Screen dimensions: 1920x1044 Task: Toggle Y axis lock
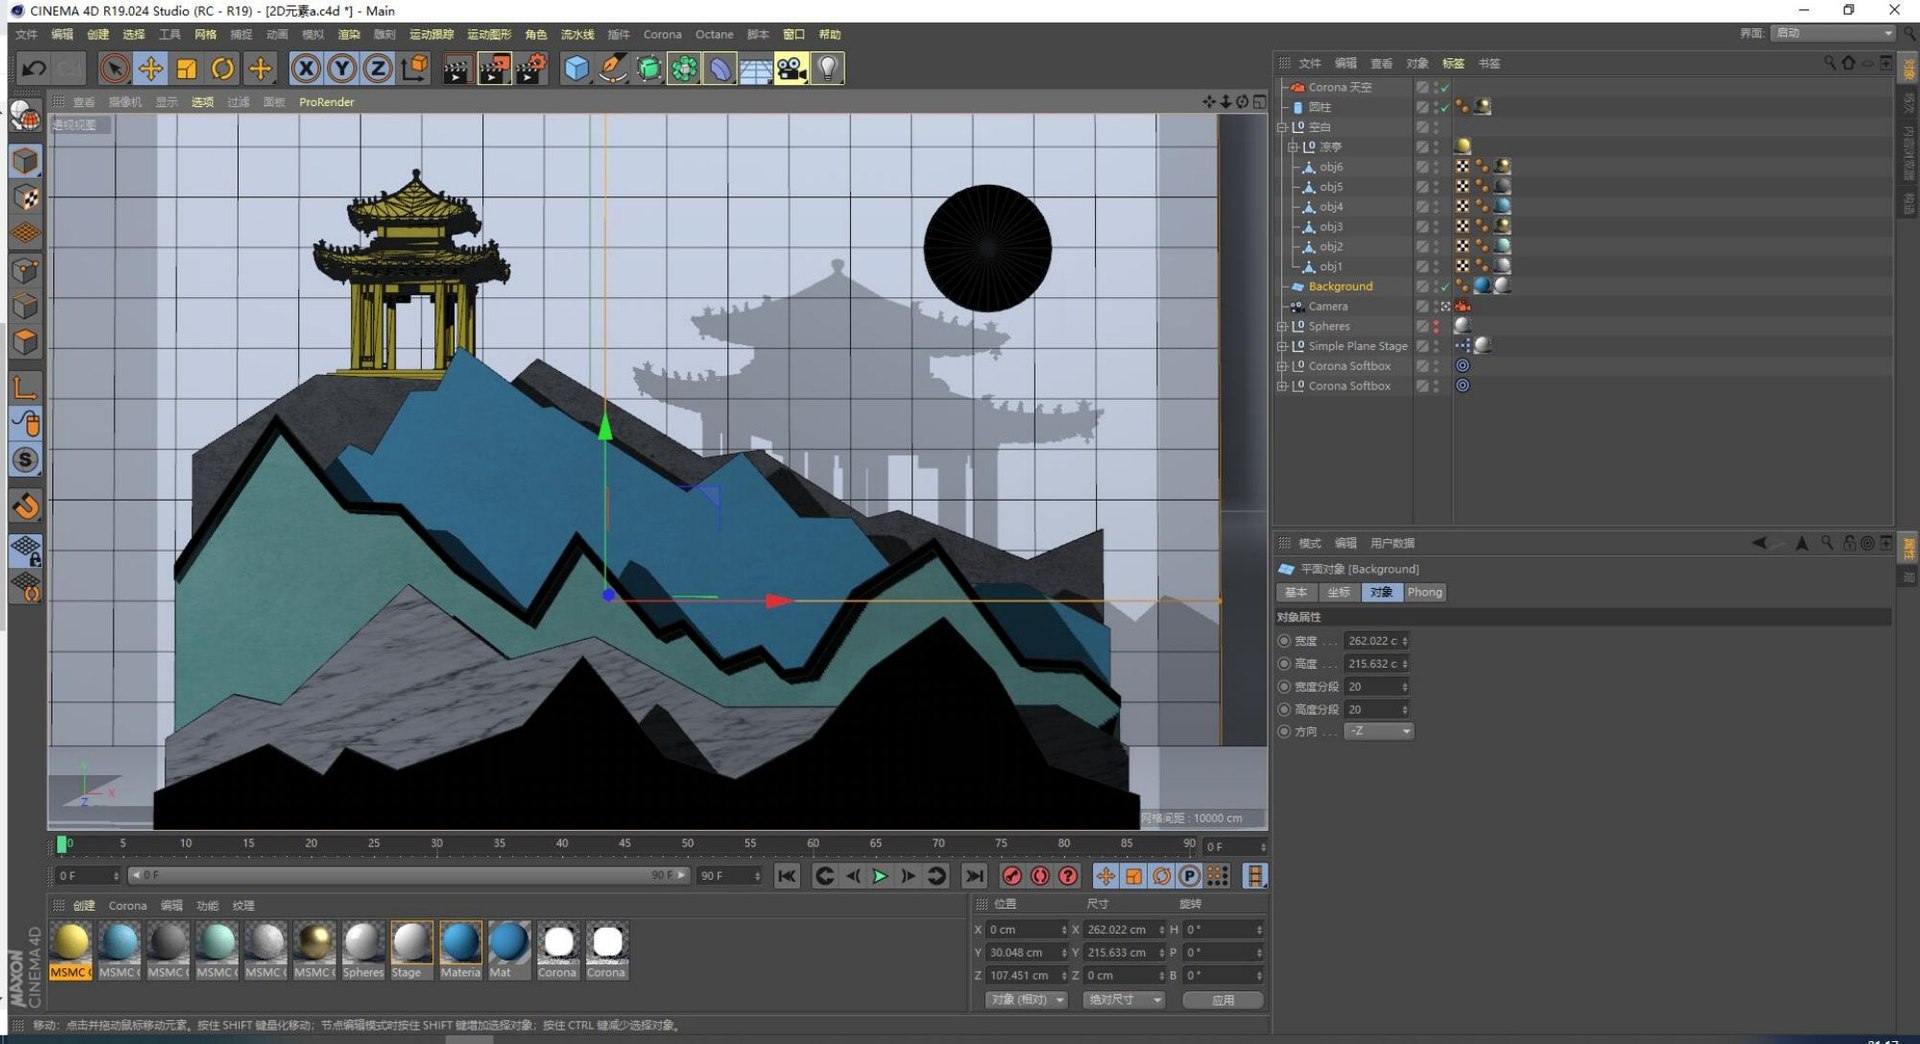(x=342, y=68)
